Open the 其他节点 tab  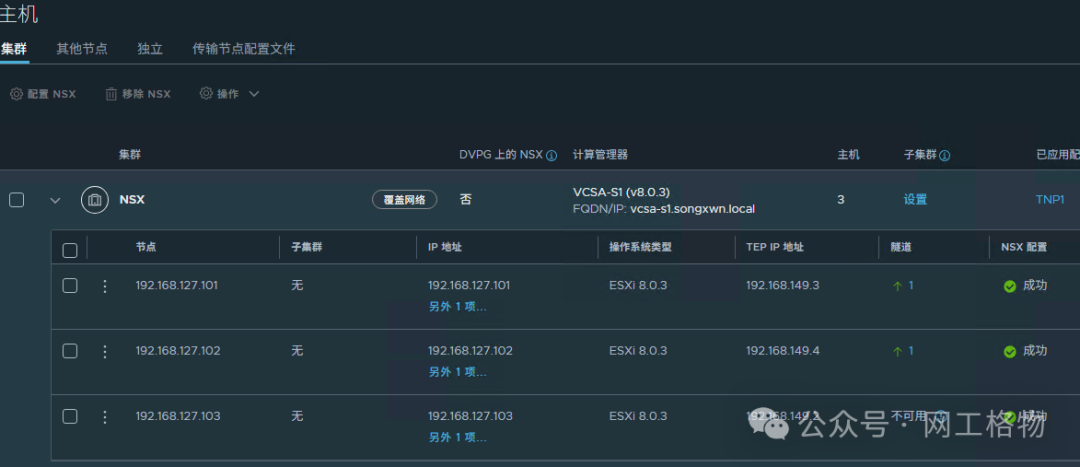(82, 49)
